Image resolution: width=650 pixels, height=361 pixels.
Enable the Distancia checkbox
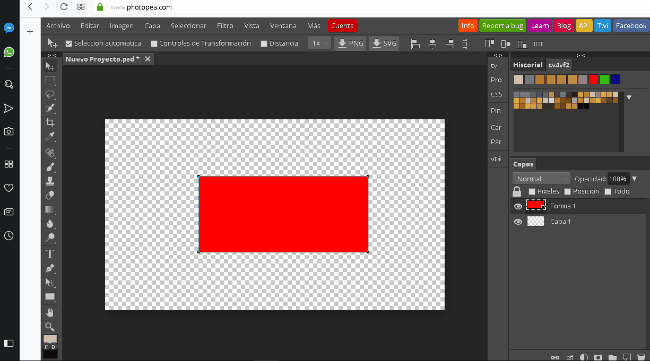click(264, 44)
